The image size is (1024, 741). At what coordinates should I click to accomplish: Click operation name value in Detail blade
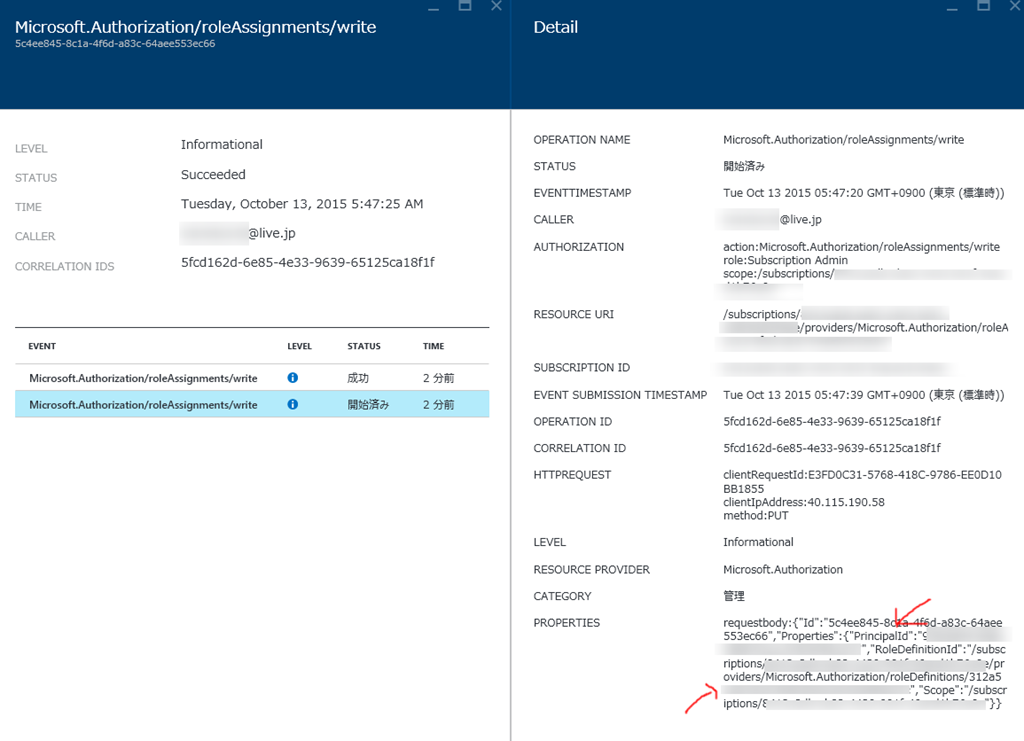843,140
